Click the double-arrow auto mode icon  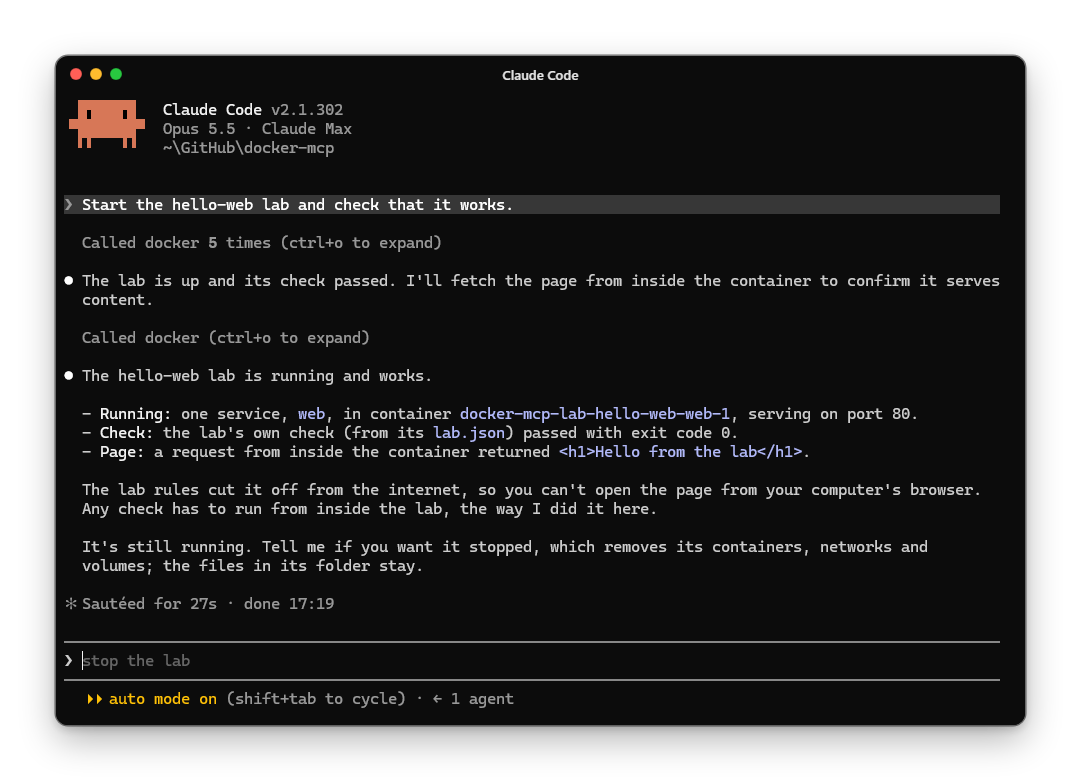(x=94, y=698)
